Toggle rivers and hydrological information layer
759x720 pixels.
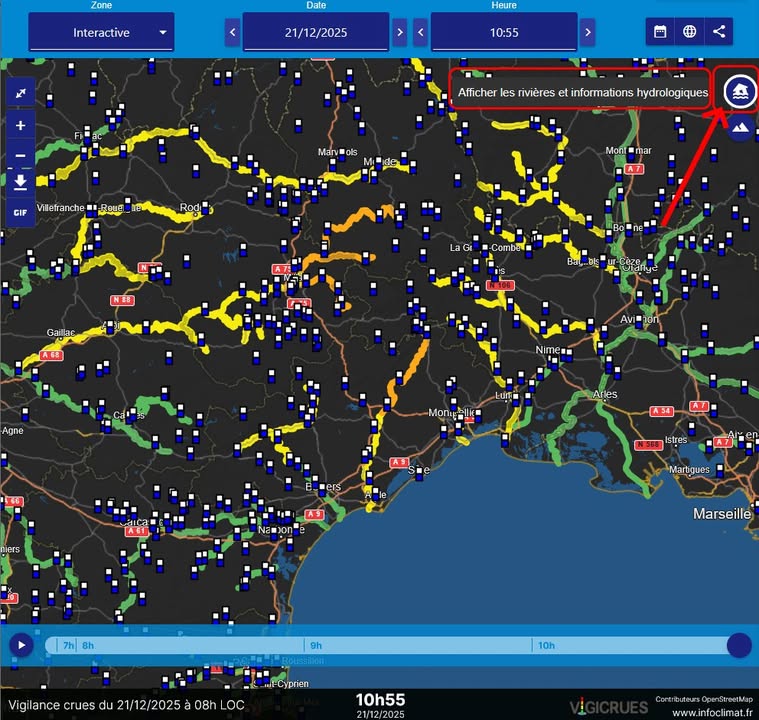739,92
